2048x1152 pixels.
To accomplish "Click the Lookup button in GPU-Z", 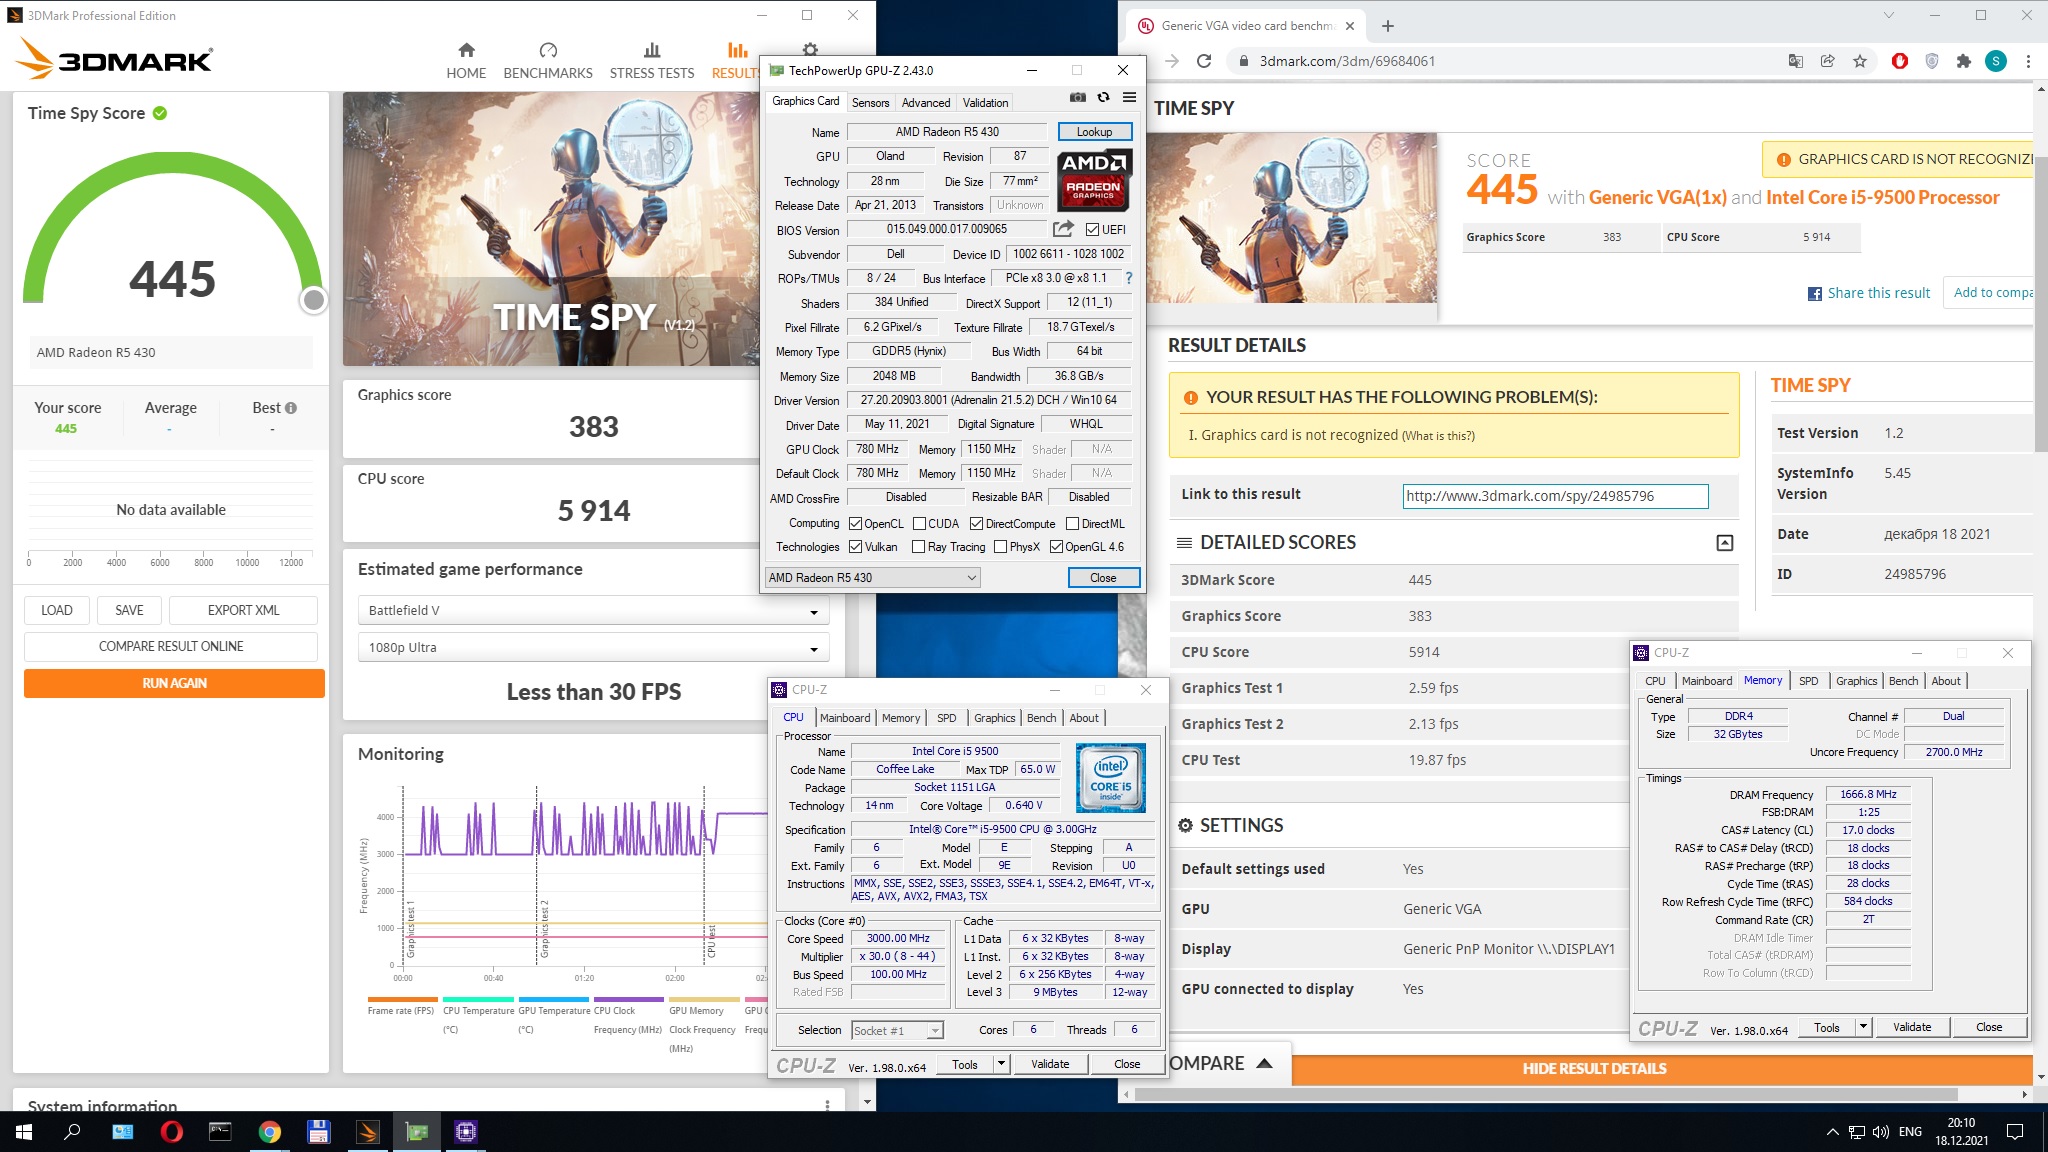I will [x=1094, y=132].
